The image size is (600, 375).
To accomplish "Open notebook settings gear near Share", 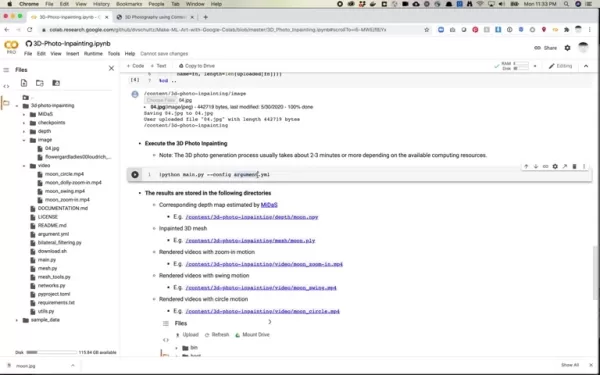I will coord(567,48).
